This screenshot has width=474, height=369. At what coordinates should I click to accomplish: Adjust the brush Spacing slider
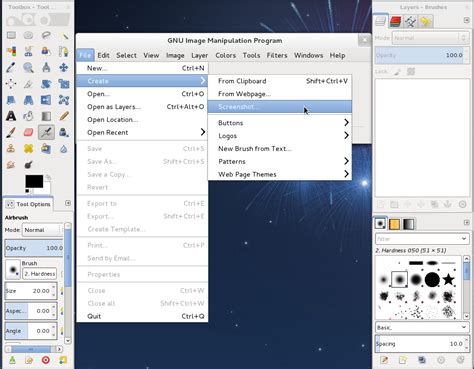click(x=422, y=344)
